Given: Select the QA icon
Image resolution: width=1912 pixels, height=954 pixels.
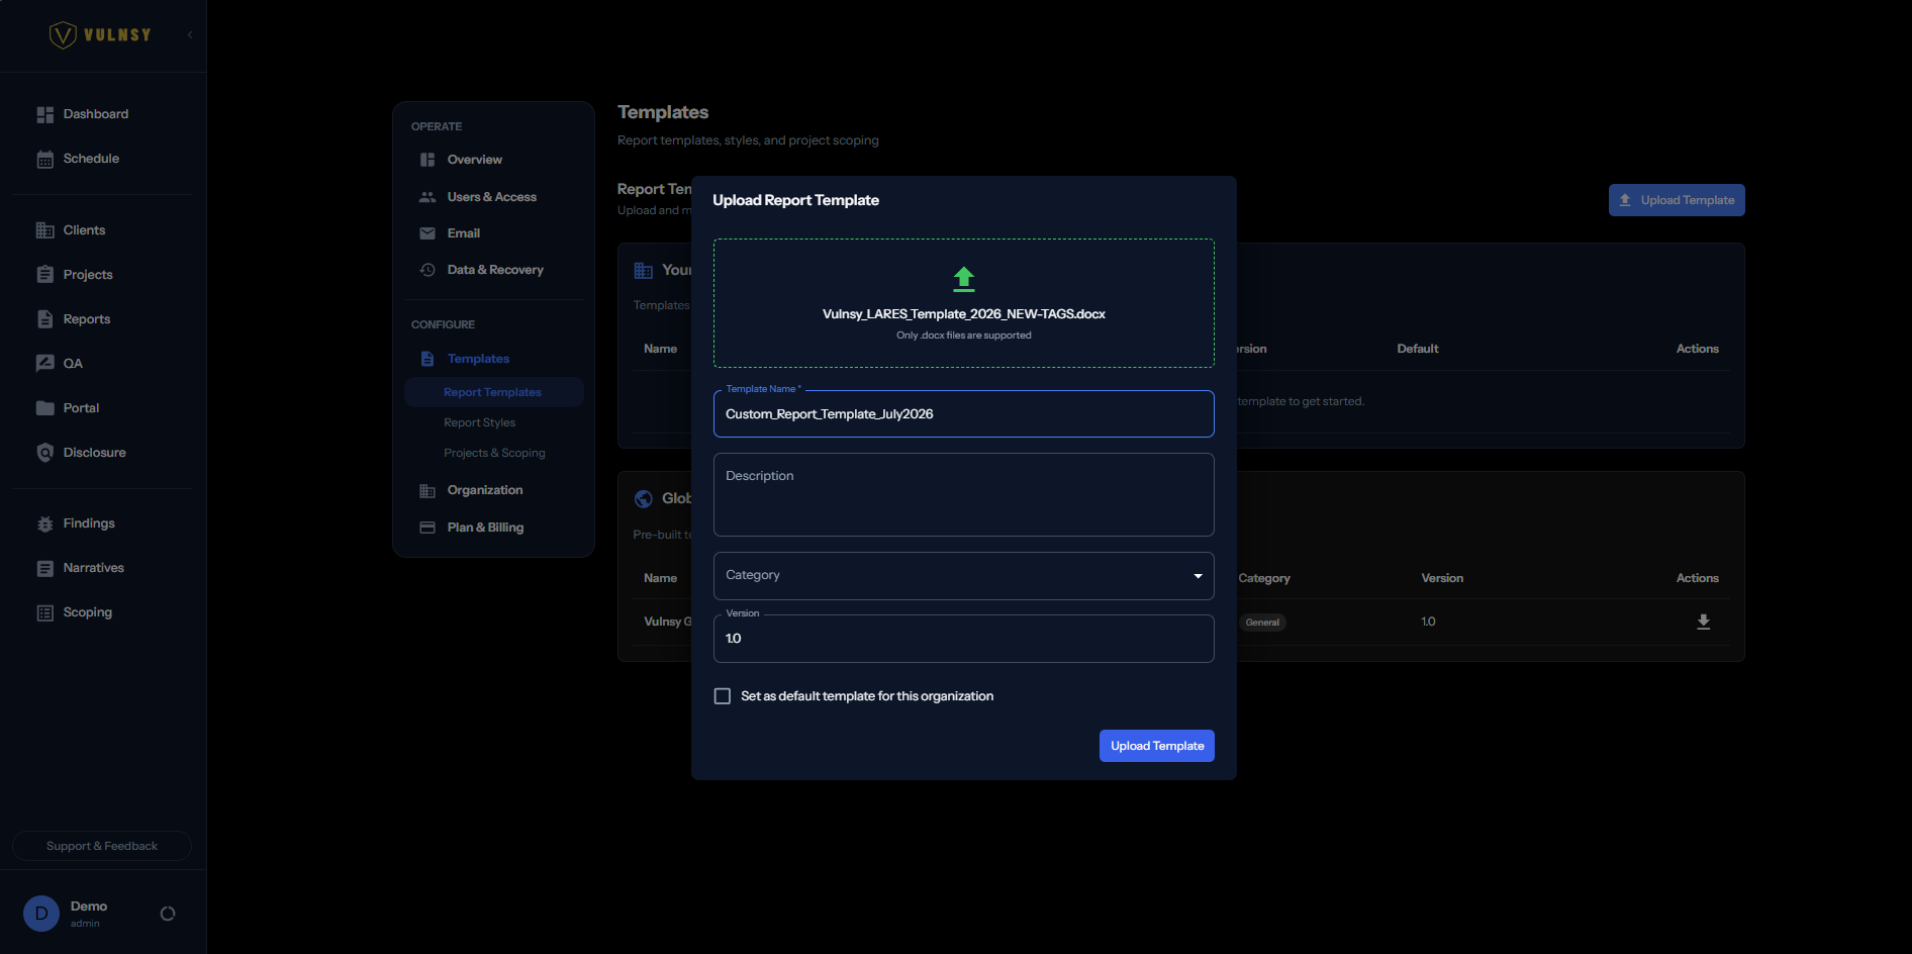Looking at the screenshot, I should click(x=45, y=363).
